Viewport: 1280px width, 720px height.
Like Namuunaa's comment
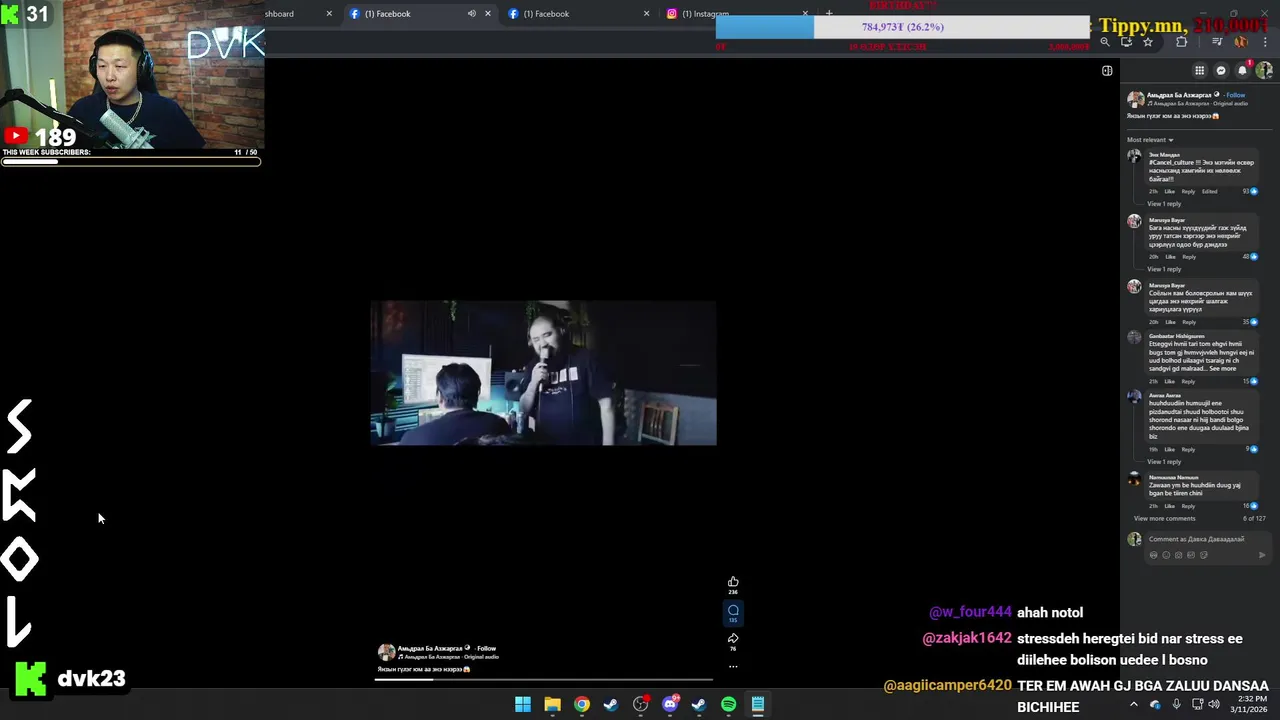[1169, 506]
